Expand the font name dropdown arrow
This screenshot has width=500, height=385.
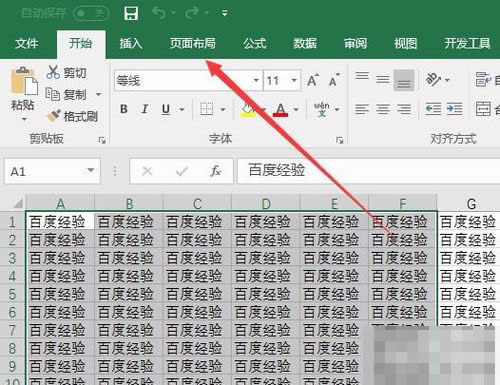256,80
